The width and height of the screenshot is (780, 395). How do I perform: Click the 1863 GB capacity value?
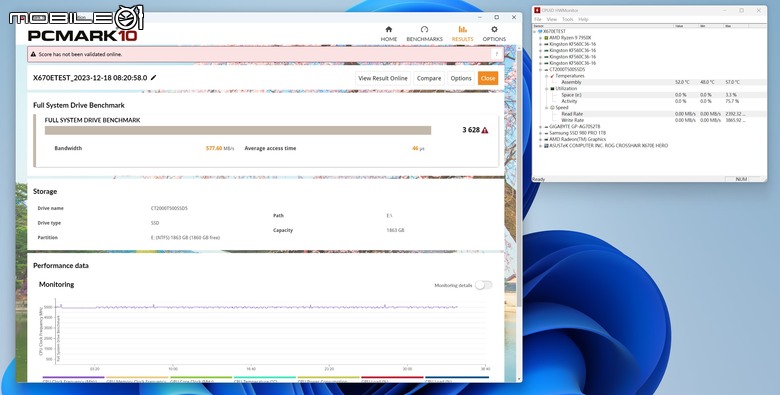point(395,230)
